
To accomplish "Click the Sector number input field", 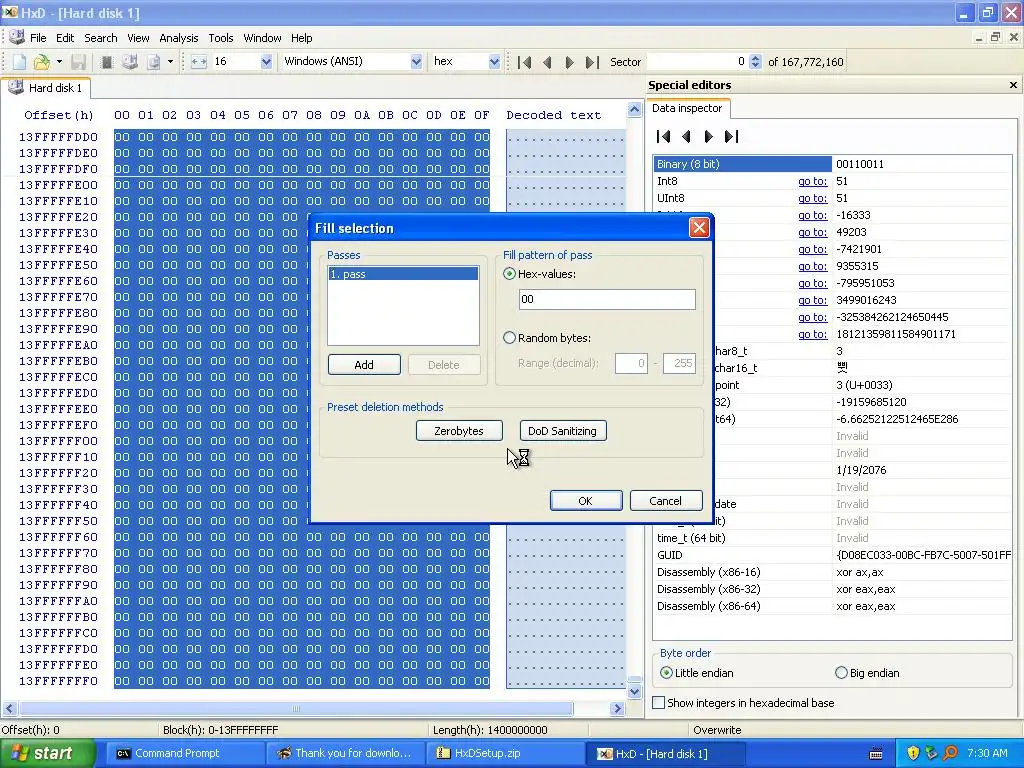I will [697, 62].
